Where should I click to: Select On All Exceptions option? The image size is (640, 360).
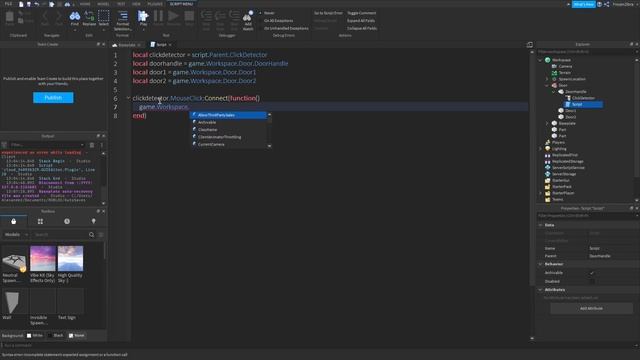pos(276,20)
